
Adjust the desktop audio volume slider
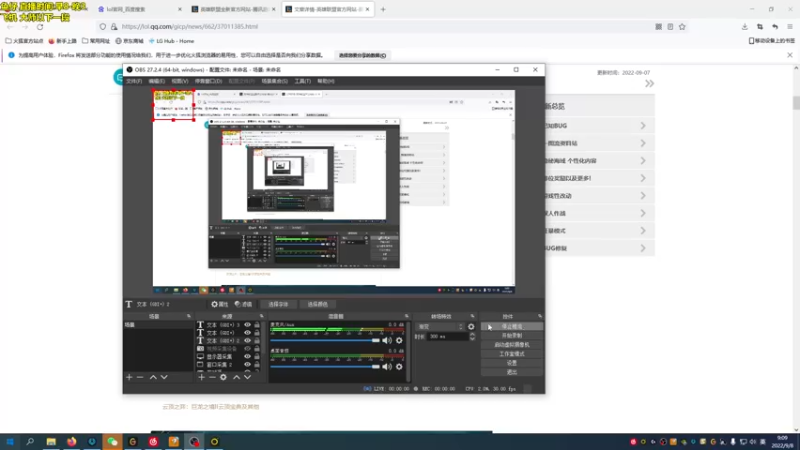(x=325, y=366)
